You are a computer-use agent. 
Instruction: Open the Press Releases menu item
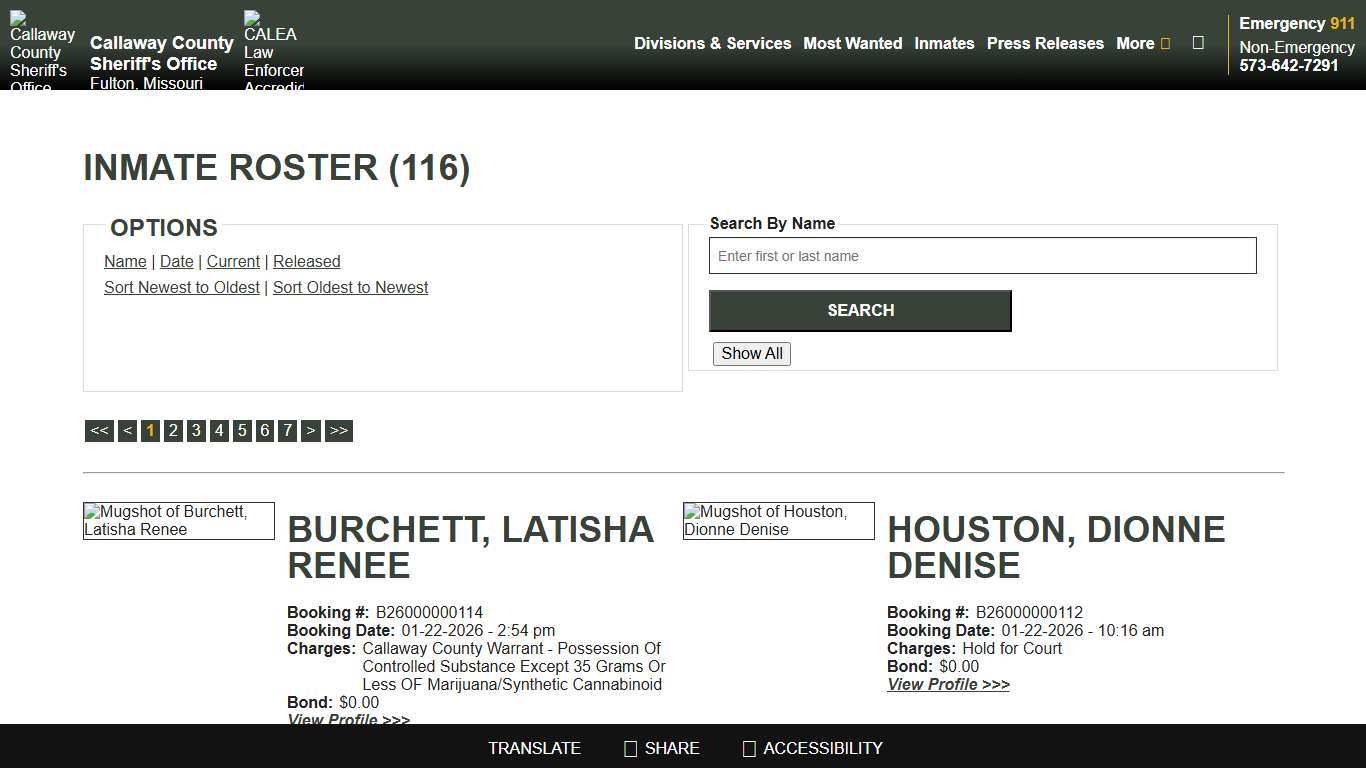1045,43
